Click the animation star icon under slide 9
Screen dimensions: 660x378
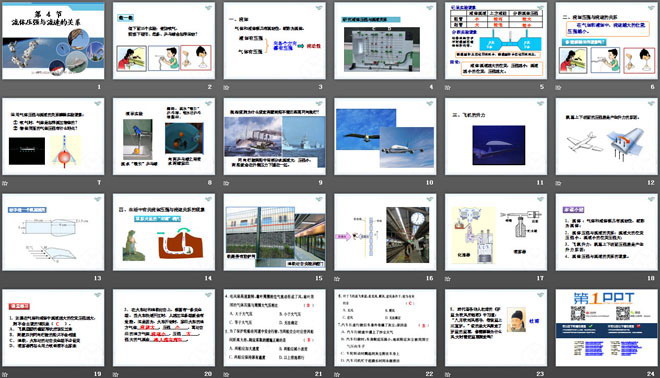pyautogui.click(x=226, y=183)
